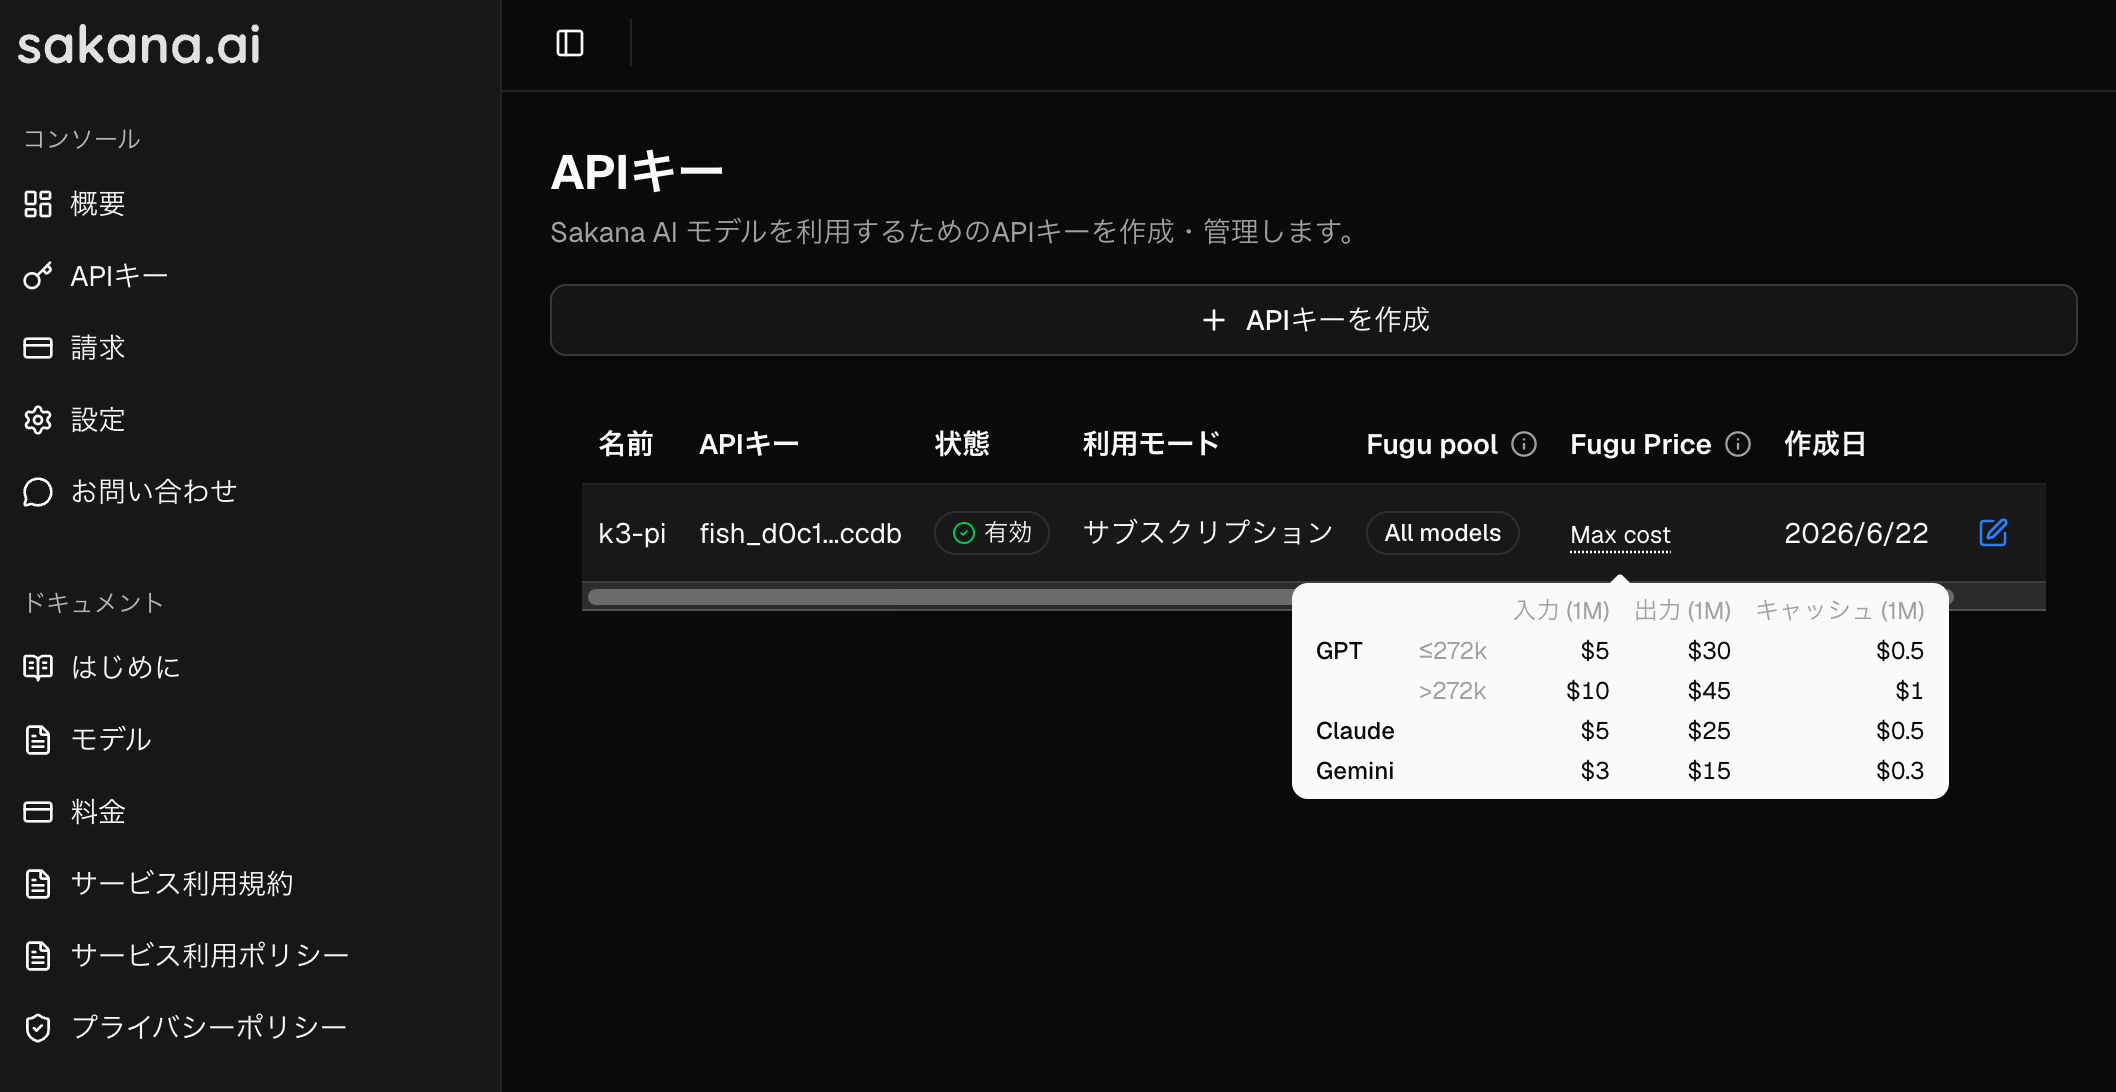Open お問い合わせ contact page

pyautogui.click(x=154, y=492)
